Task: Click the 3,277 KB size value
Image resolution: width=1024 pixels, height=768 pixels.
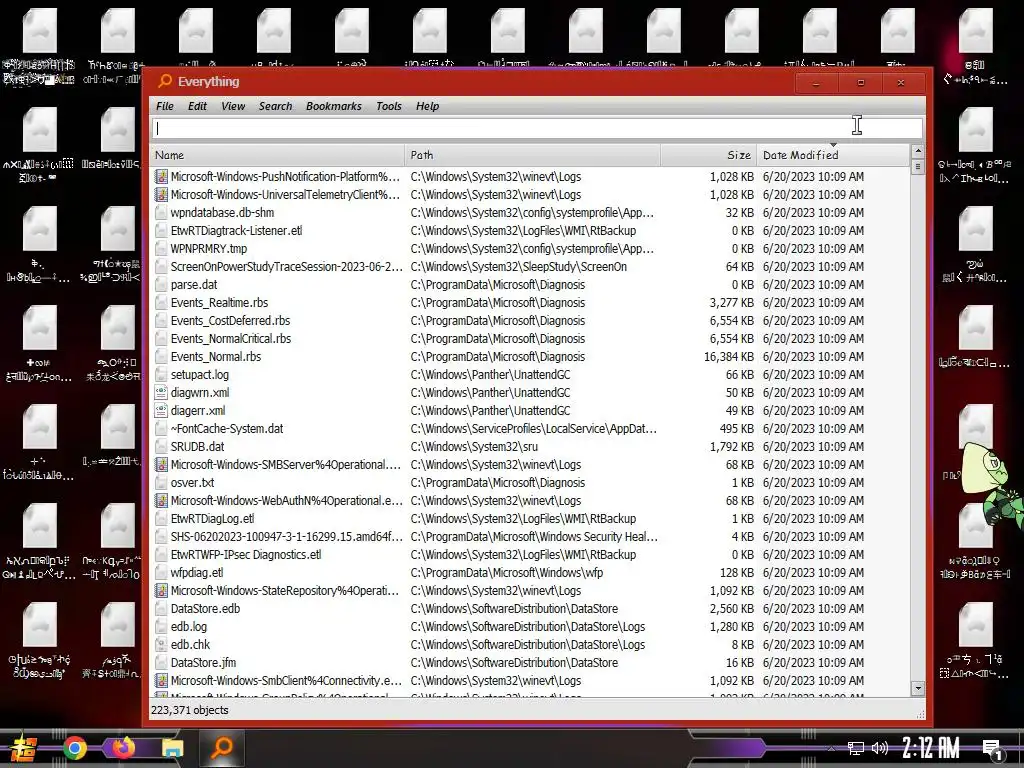Action: pyautogui.click(x=731, y=302)
